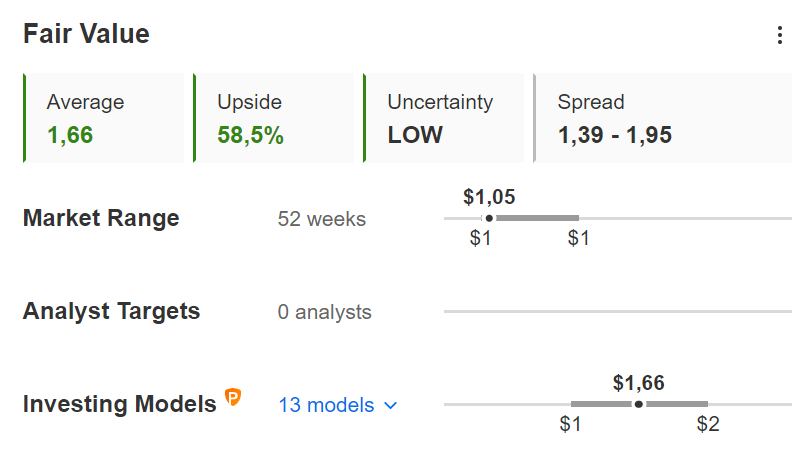Click the Market Range 52-week bar
The width and height of the screenshot is (801, 457).
(x=530, y=218)
